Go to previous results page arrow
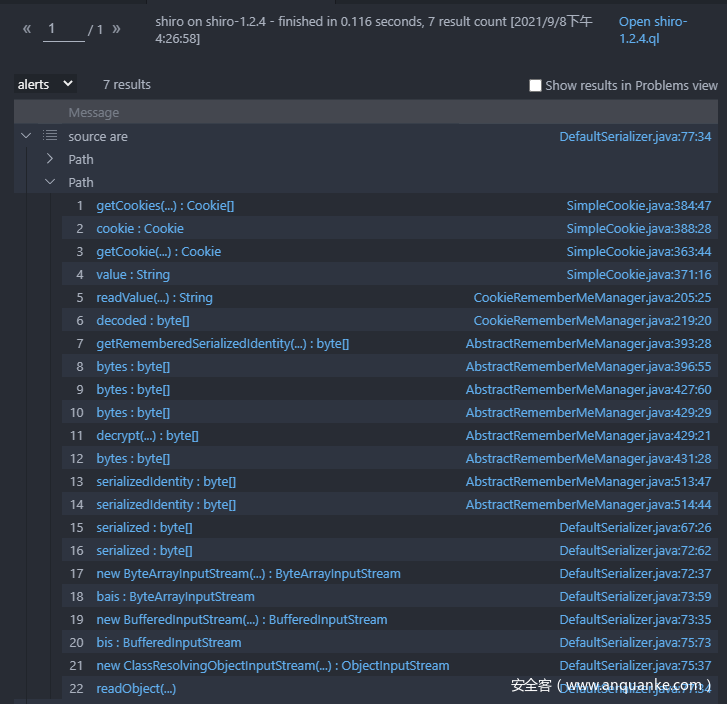Screen dimensions: 727x704 click(x=27, y=29)
